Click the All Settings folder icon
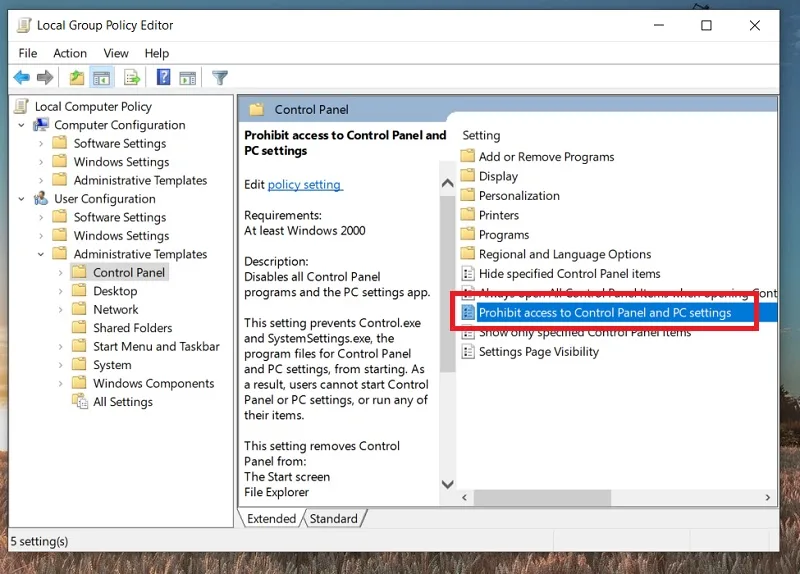 tap(80, 402)
